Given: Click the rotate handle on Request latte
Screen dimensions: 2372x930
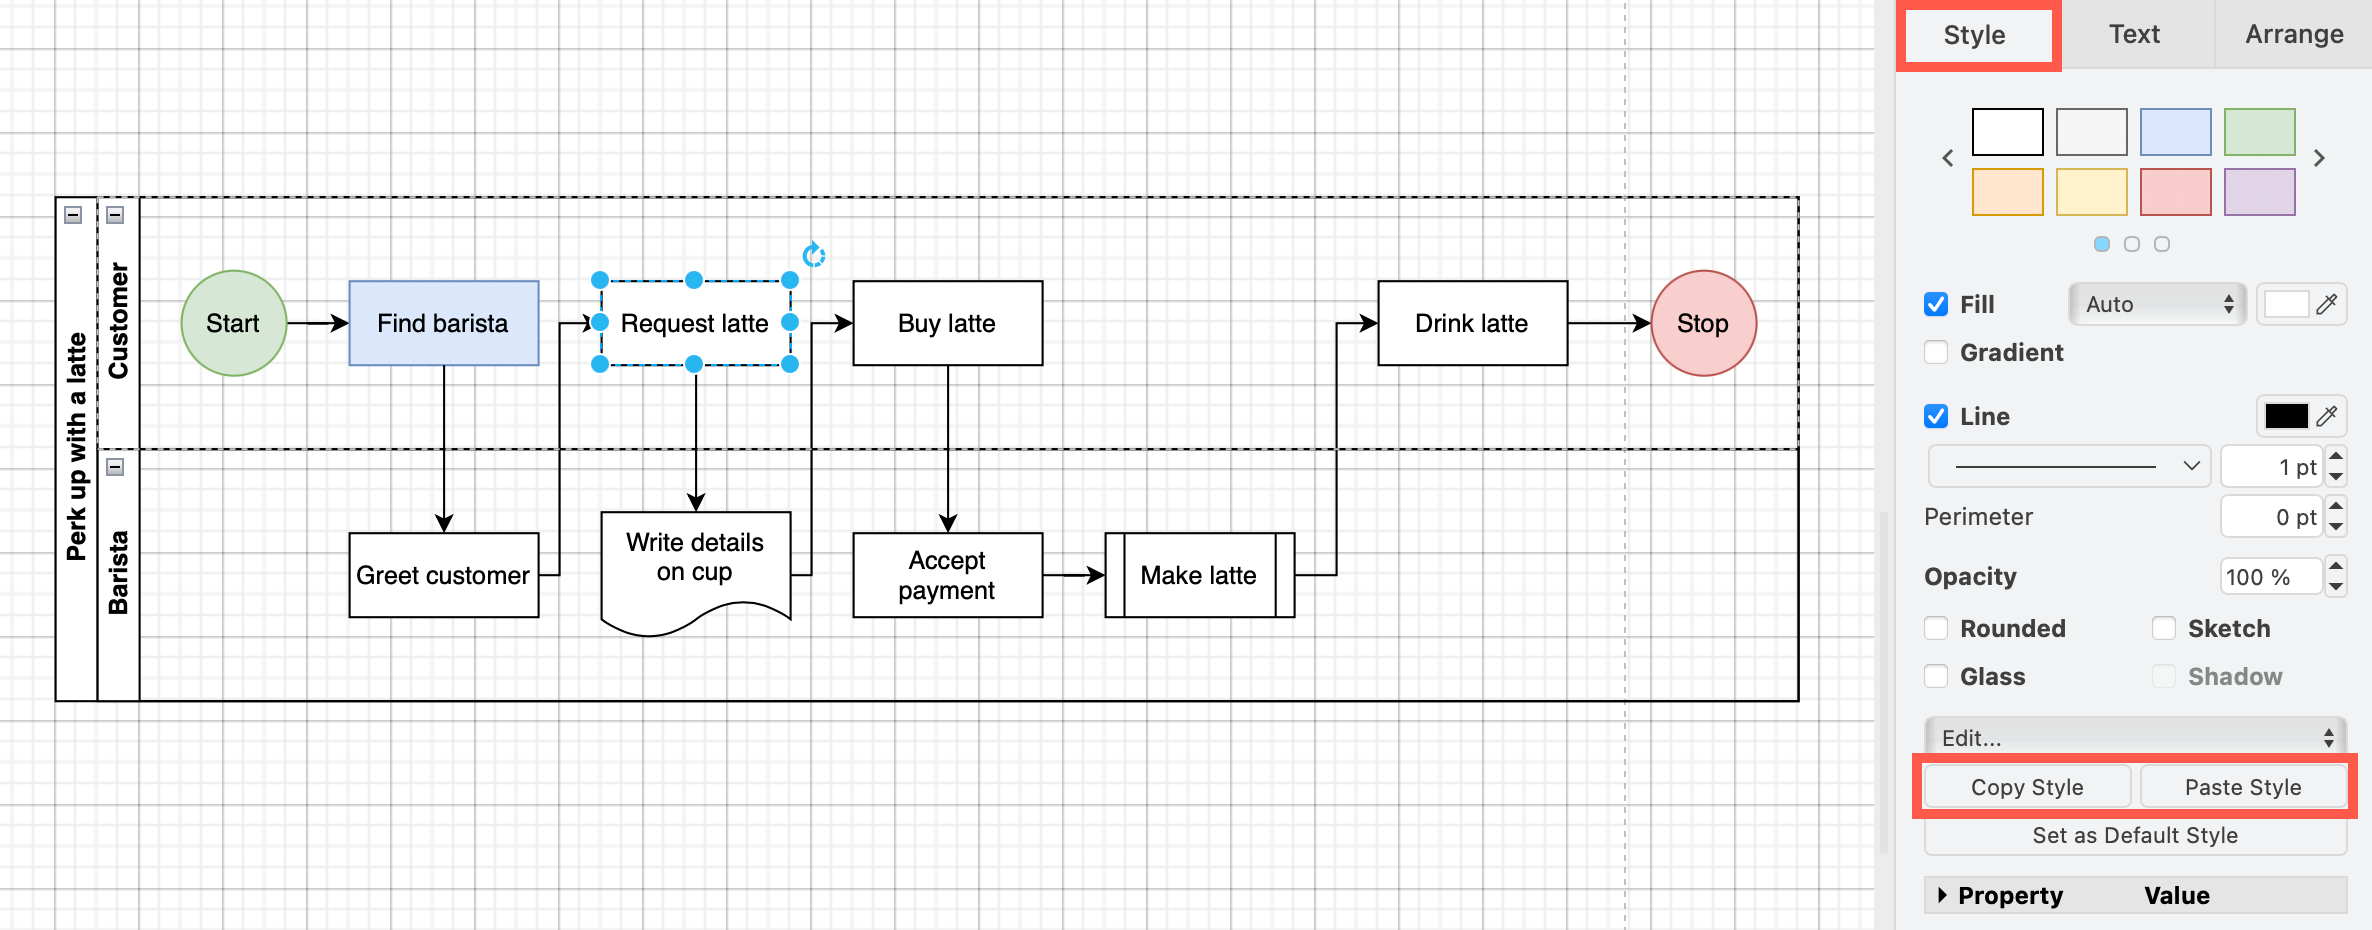Looking at the screenshot, I should pos(813,256).
